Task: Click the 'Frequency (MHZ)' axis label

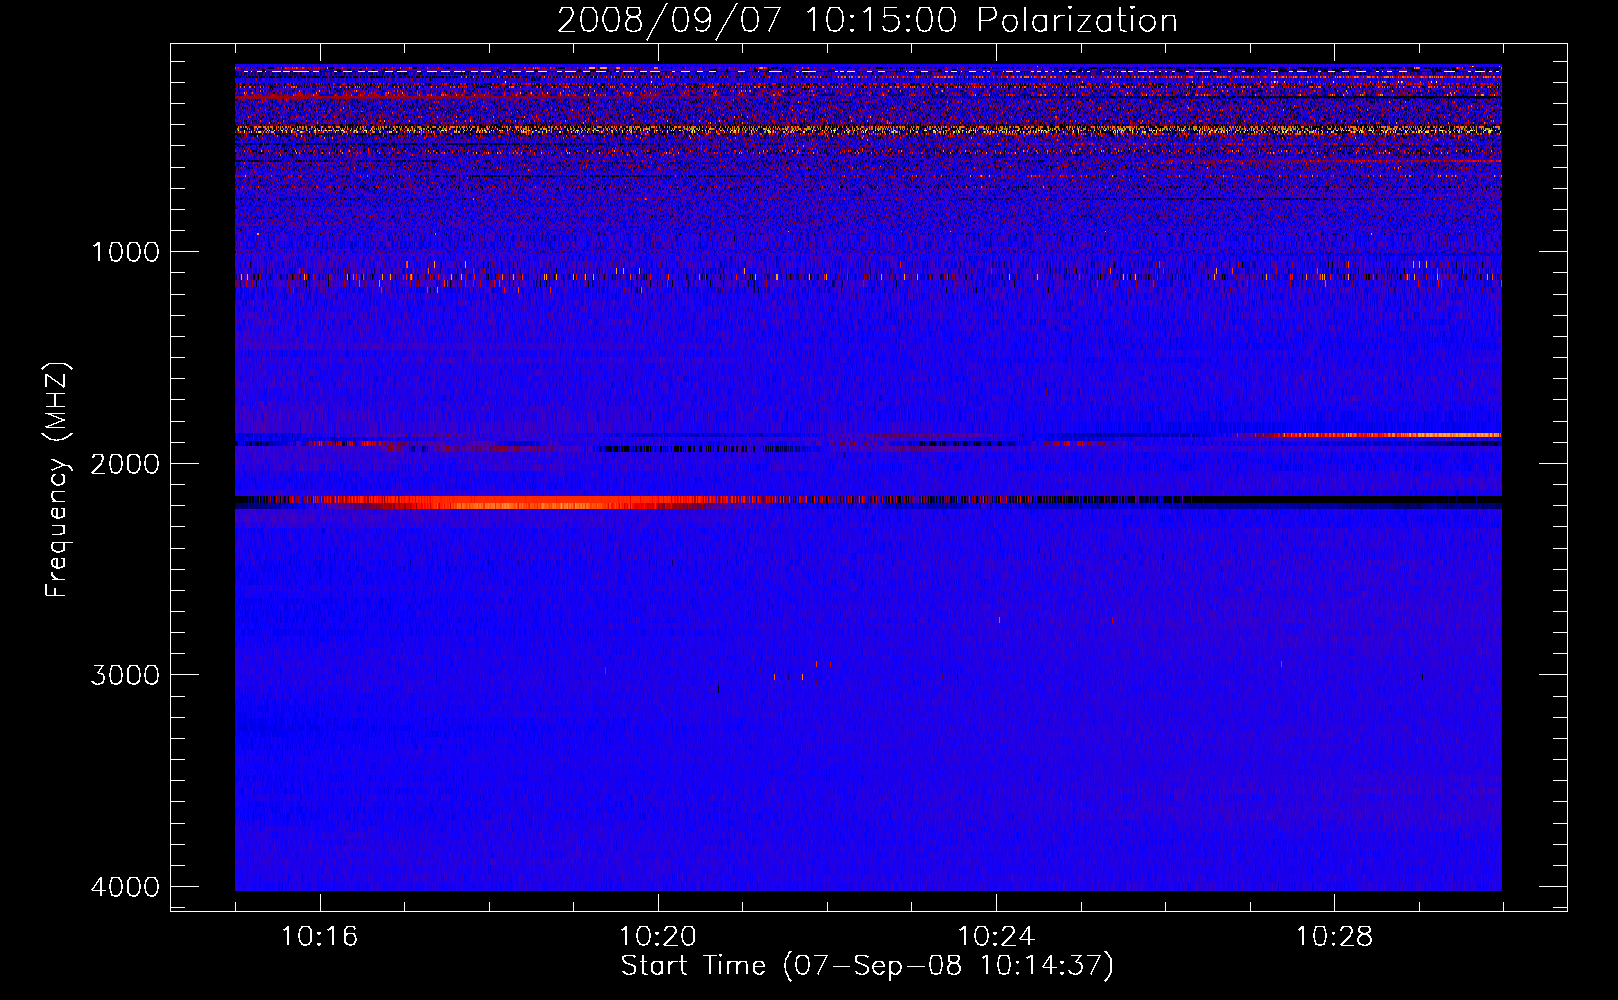Action: pyautogui.click(x=57, y=480)
